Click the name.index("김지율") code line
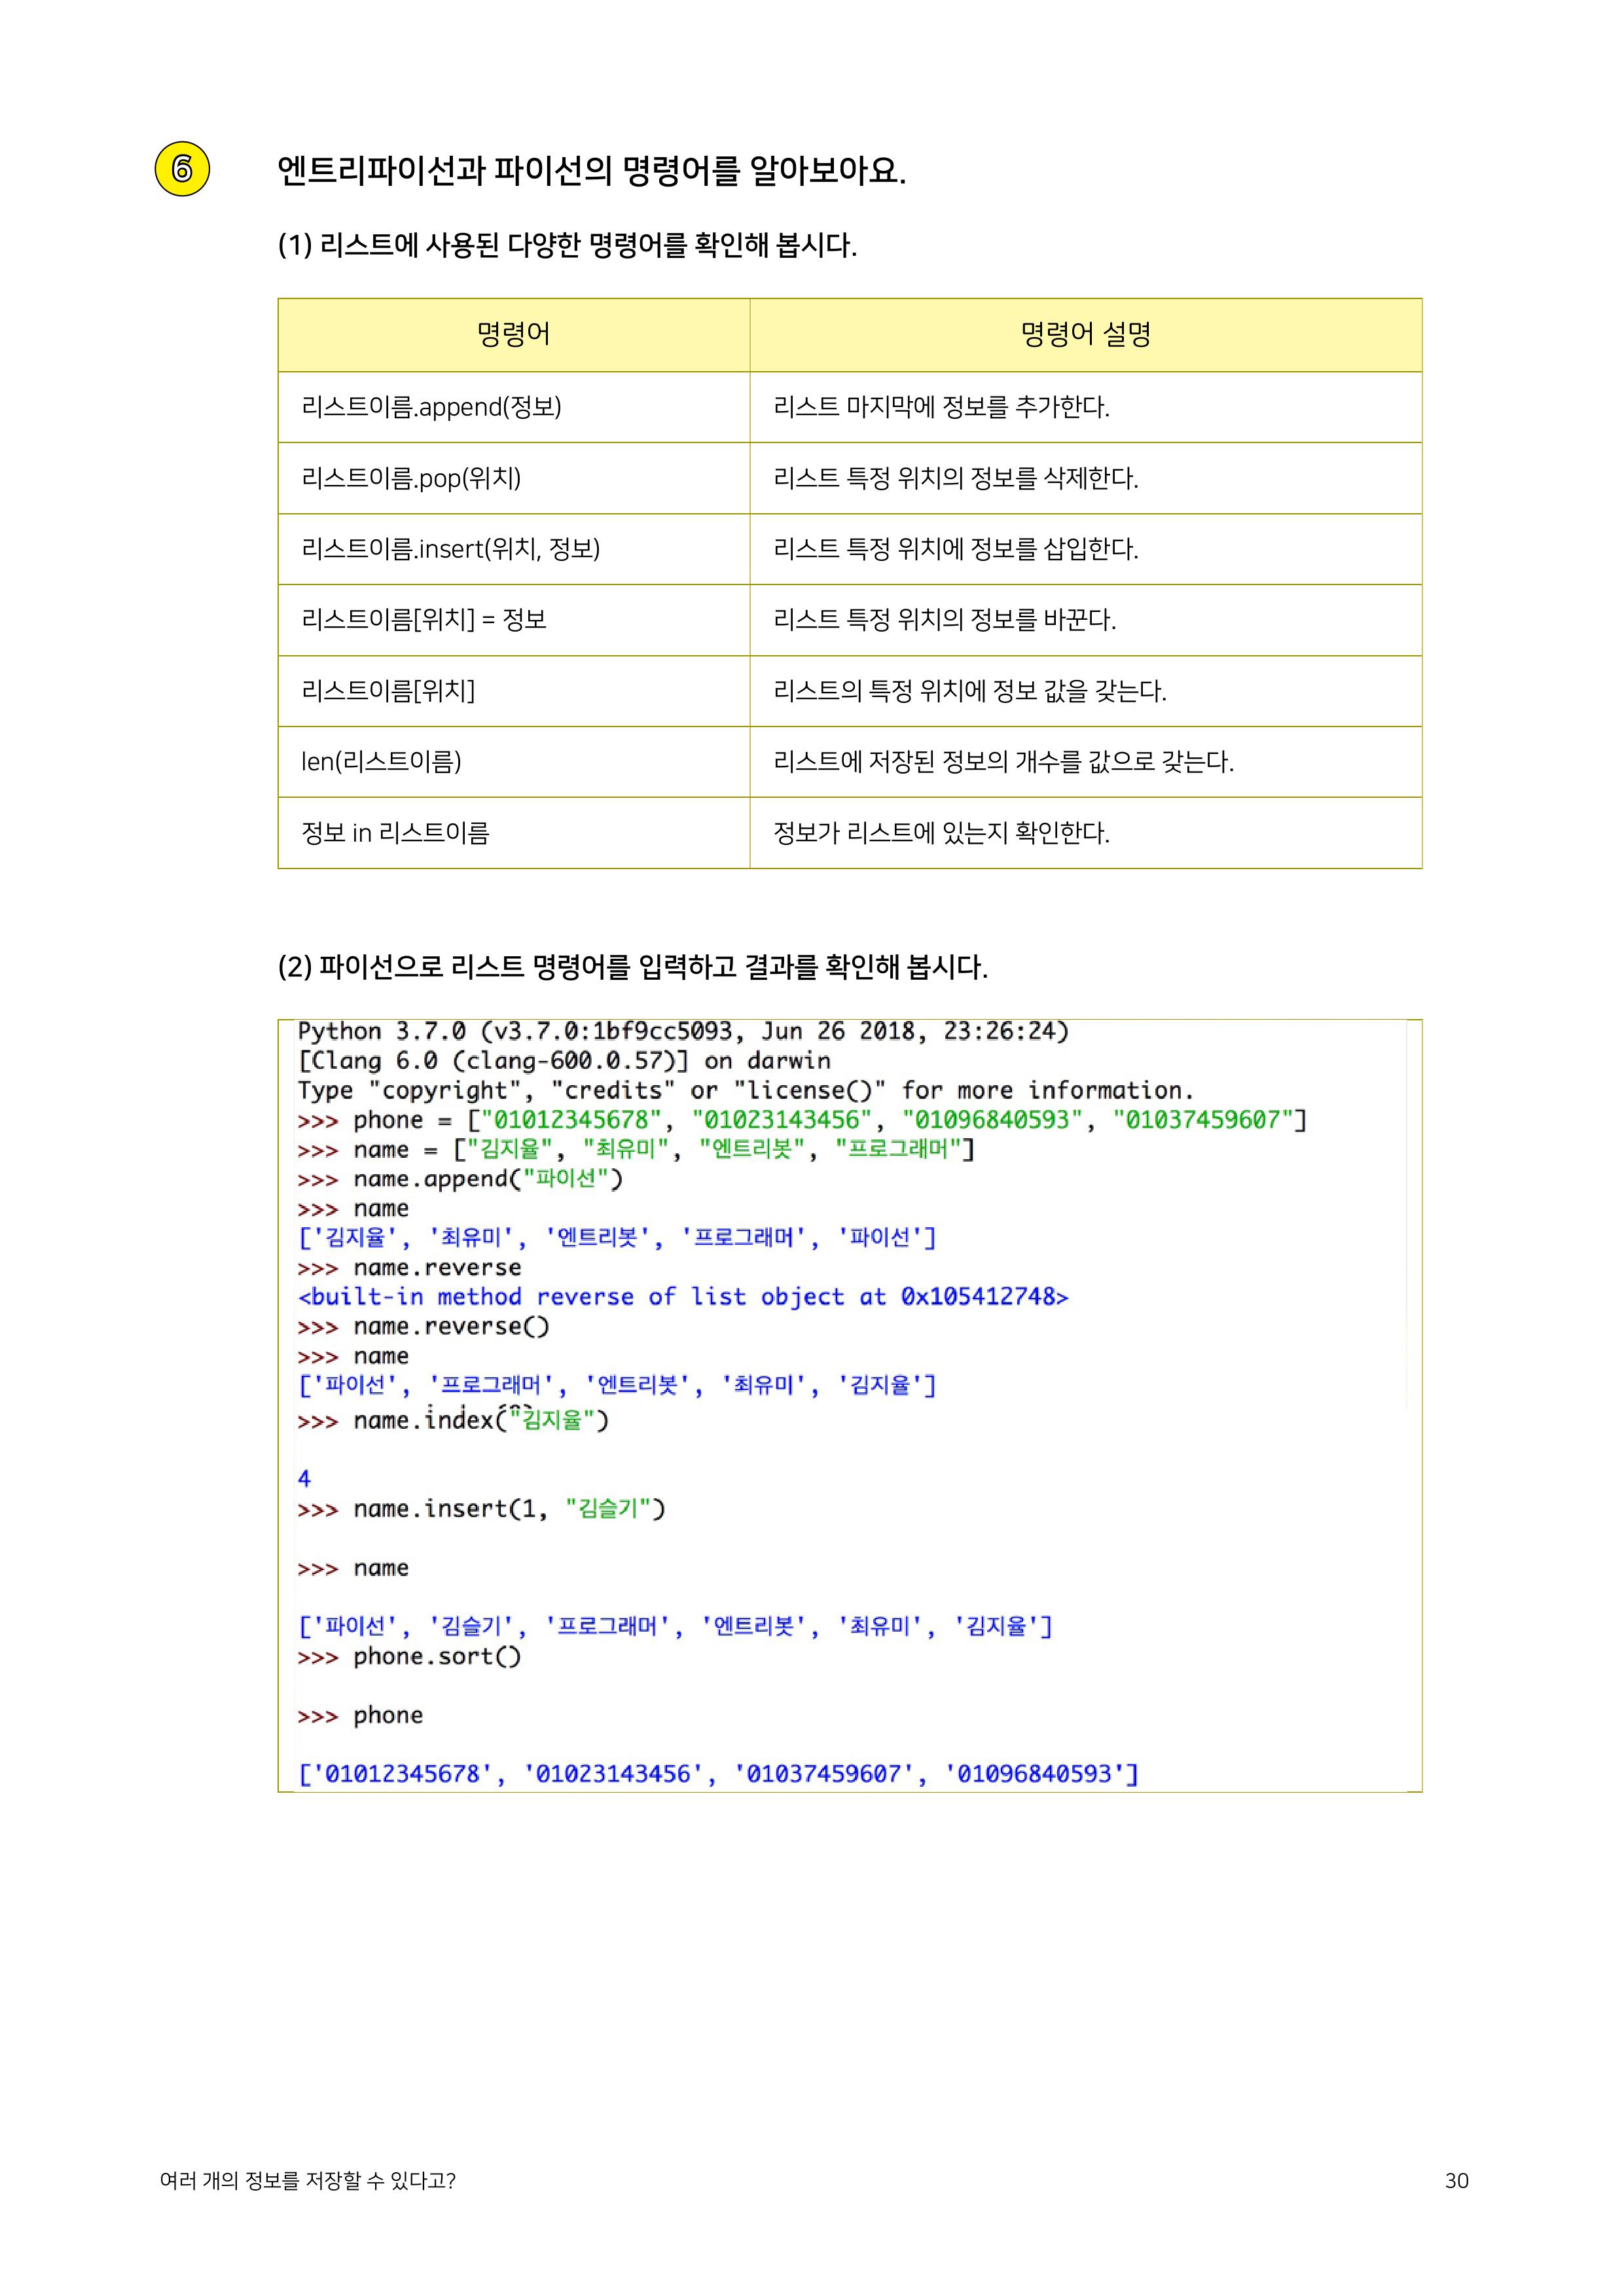The width and height of the screenshot is (1624, 2296). point(453,1420)
